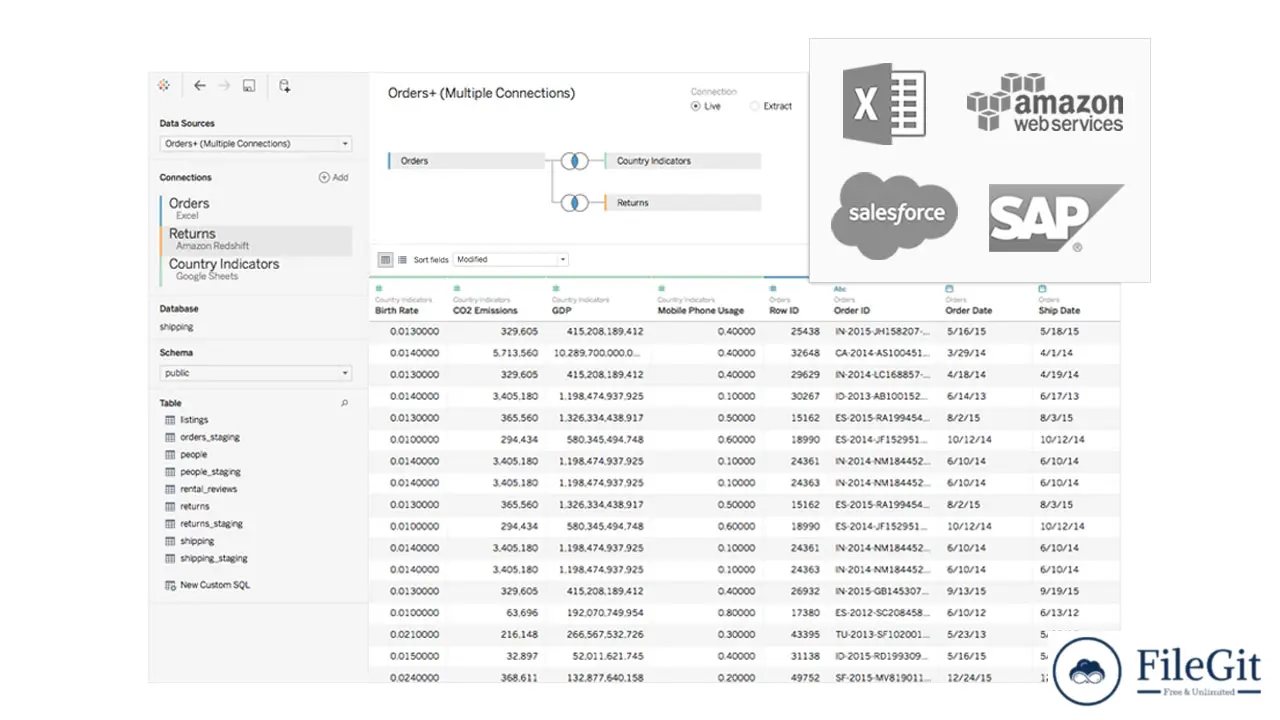
Task: Click the number type icon above Birth Rate
Action: pyautogui.click(x=378, y=288)
